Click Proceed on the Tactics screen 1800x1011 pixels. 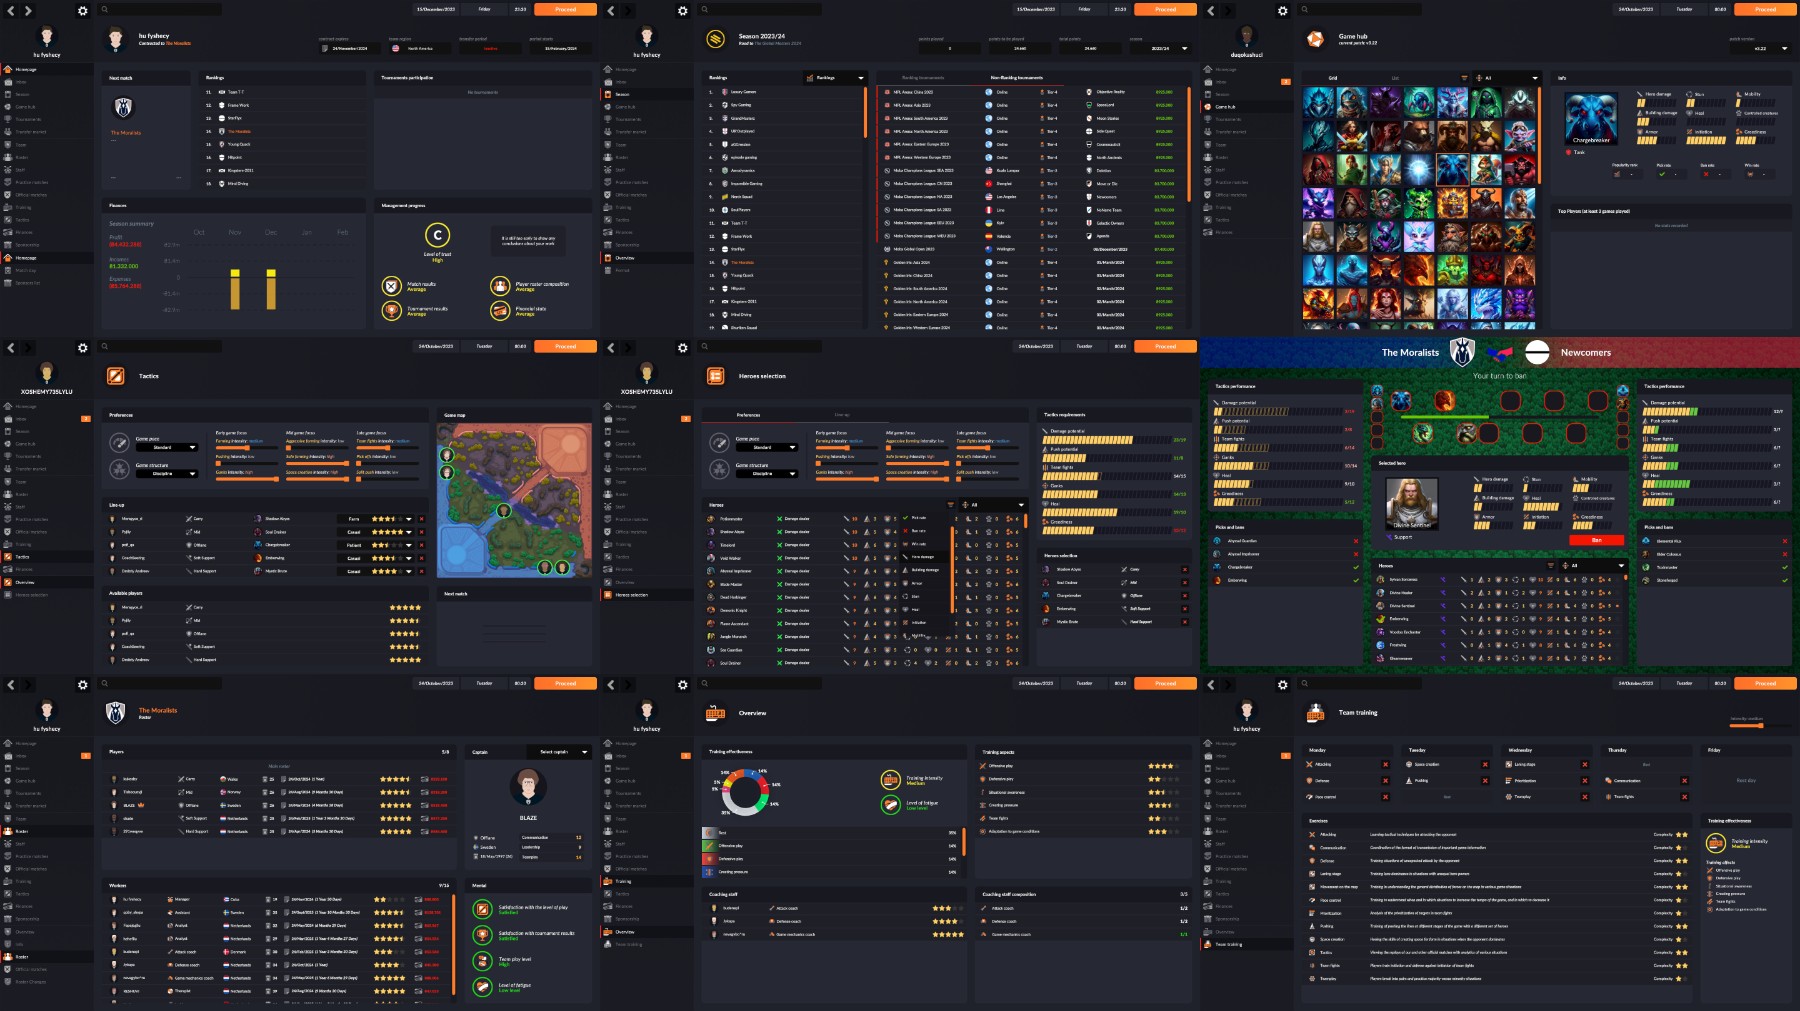(x=565, y=346)
